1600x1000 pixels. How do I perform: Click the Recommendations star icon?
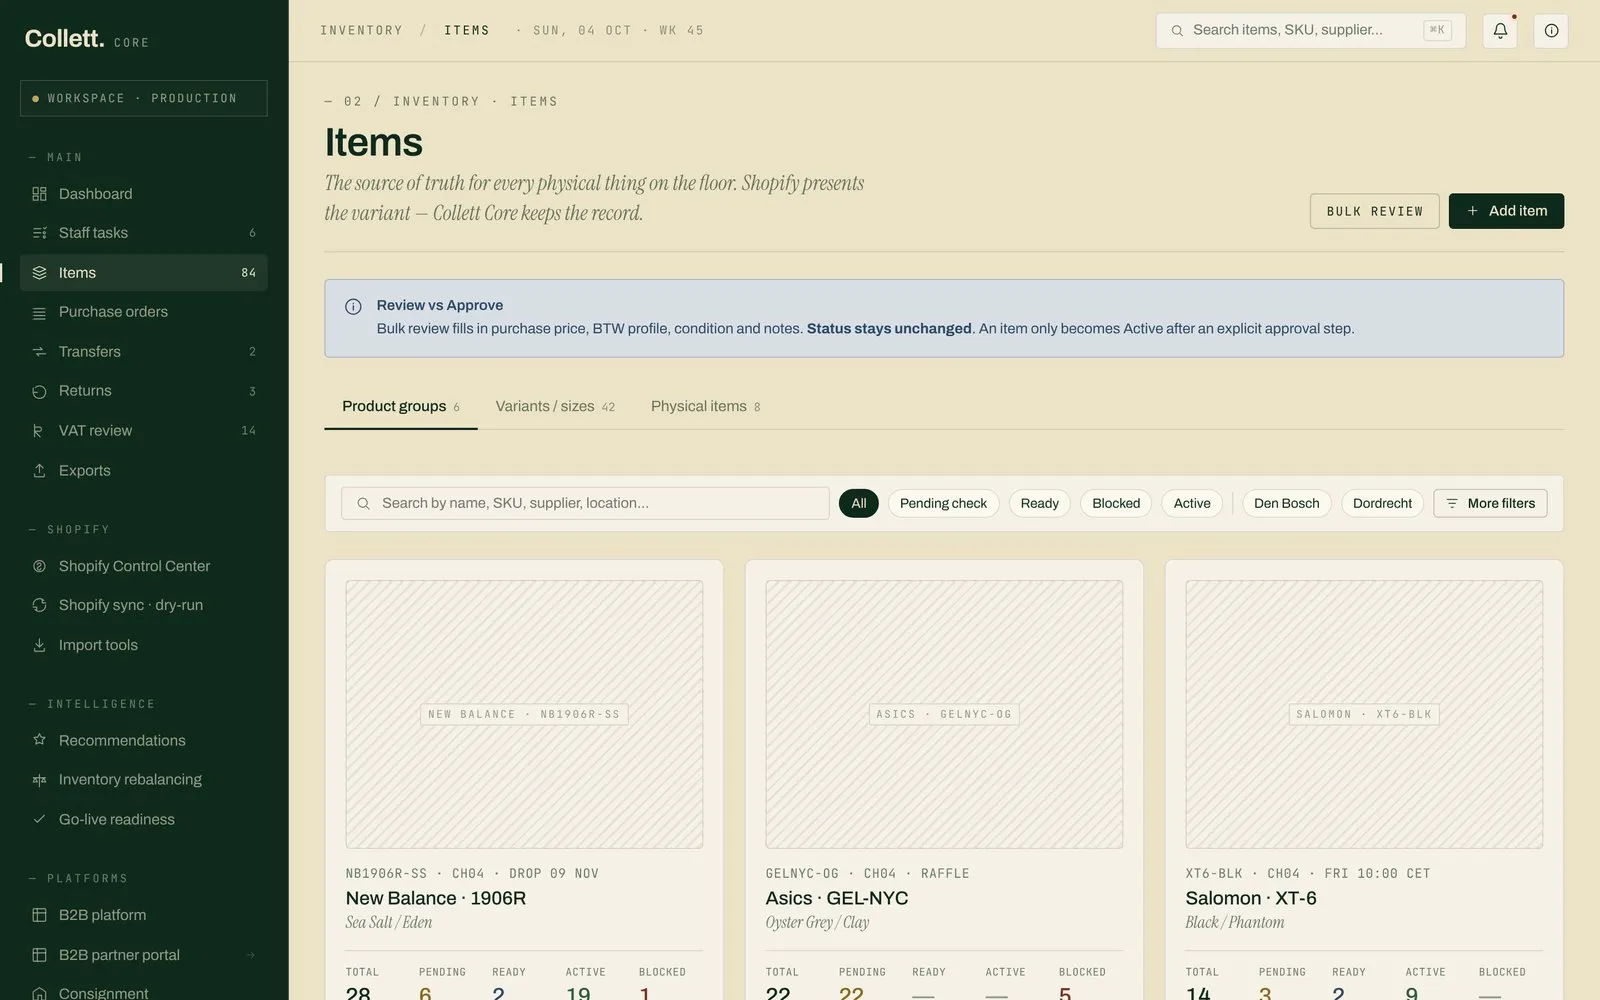(39, 740)
